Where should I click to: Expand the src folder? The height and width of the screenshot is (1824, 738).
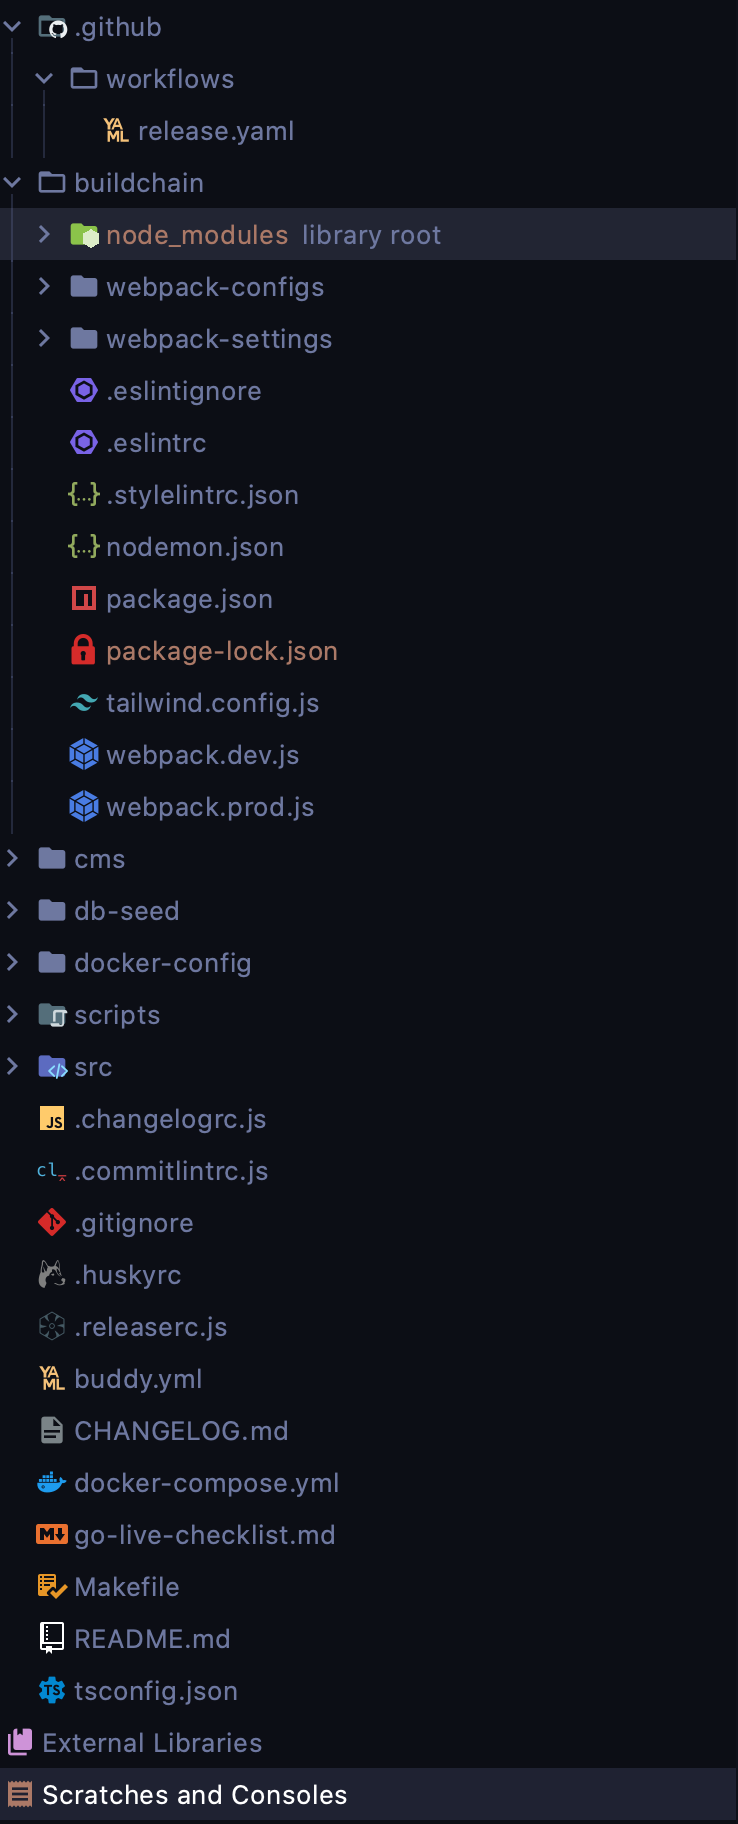coord(11,1066)
